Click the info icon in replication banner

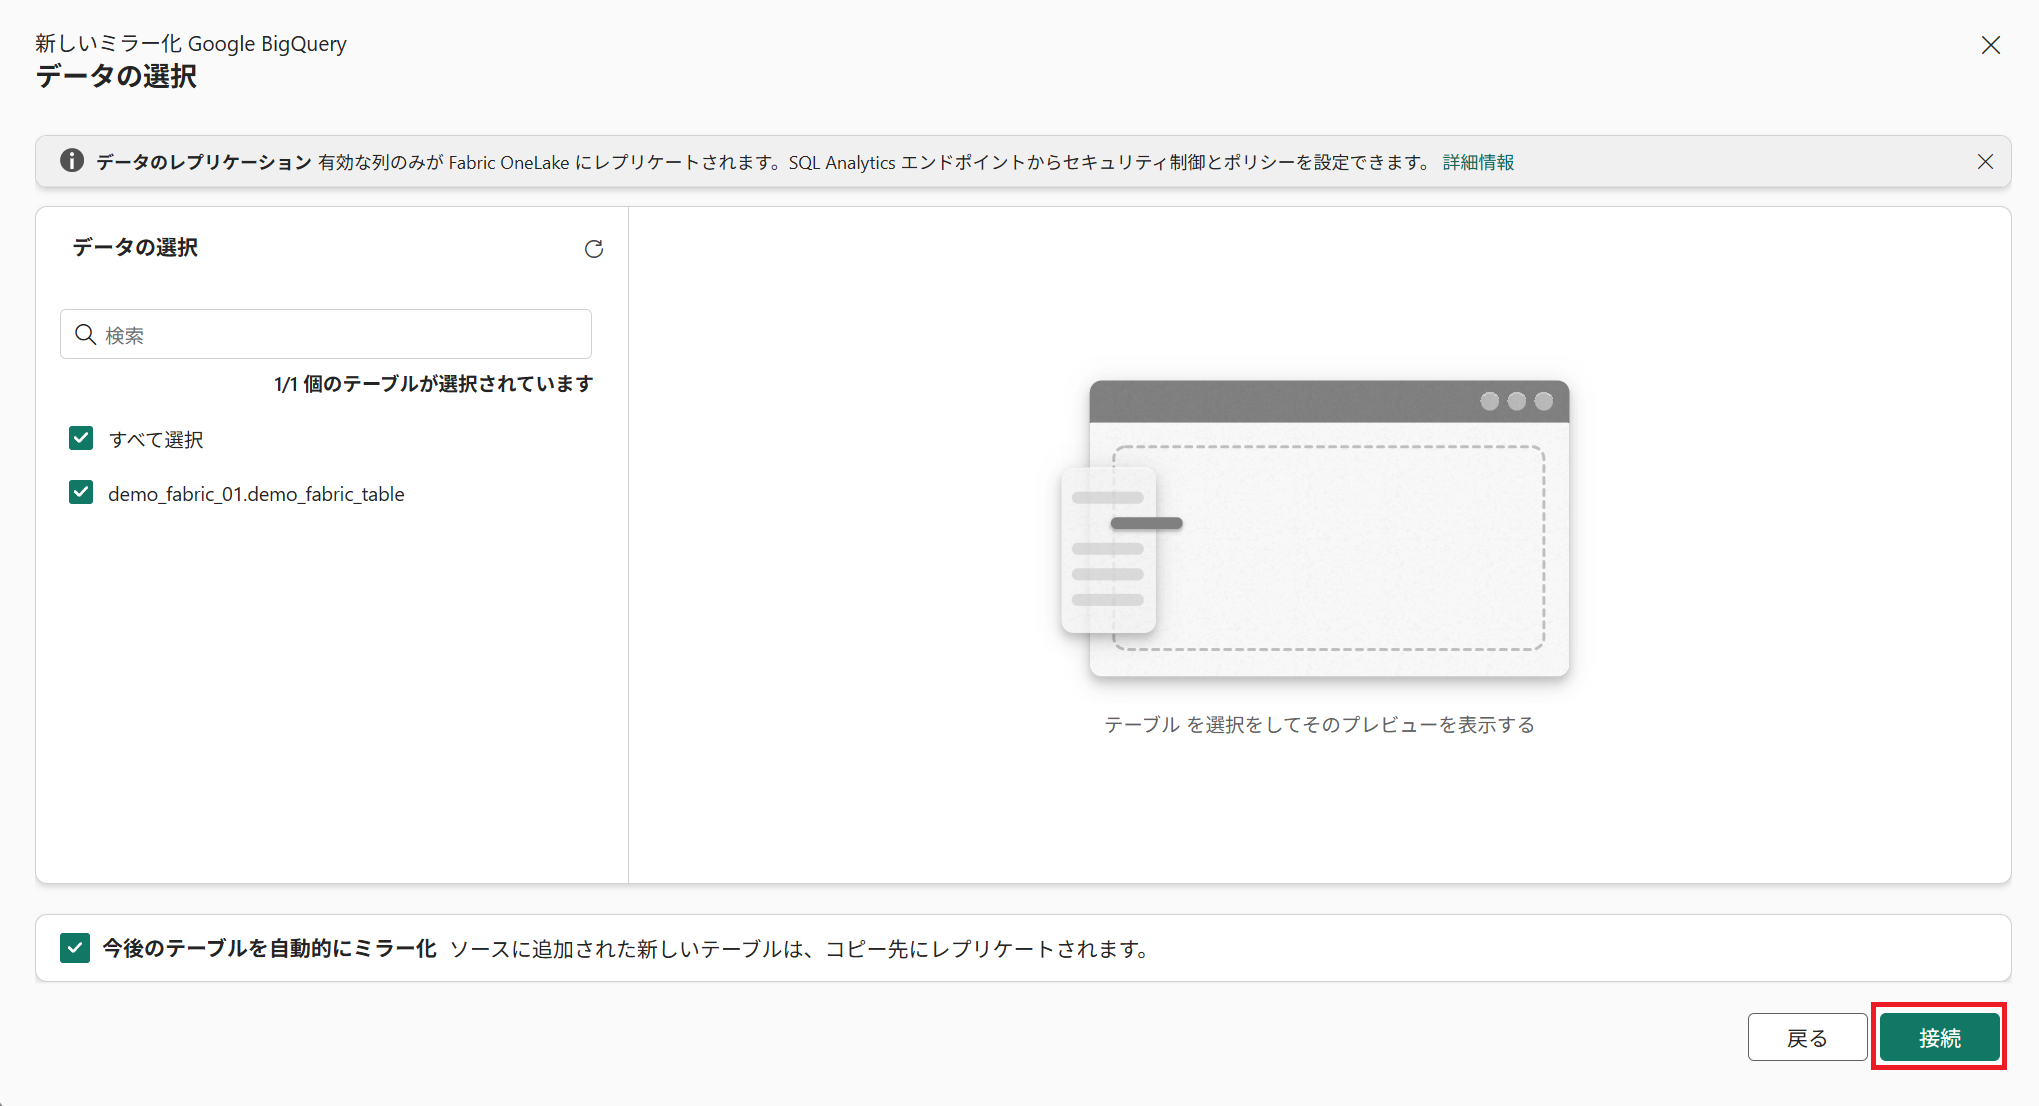[72, 161]
